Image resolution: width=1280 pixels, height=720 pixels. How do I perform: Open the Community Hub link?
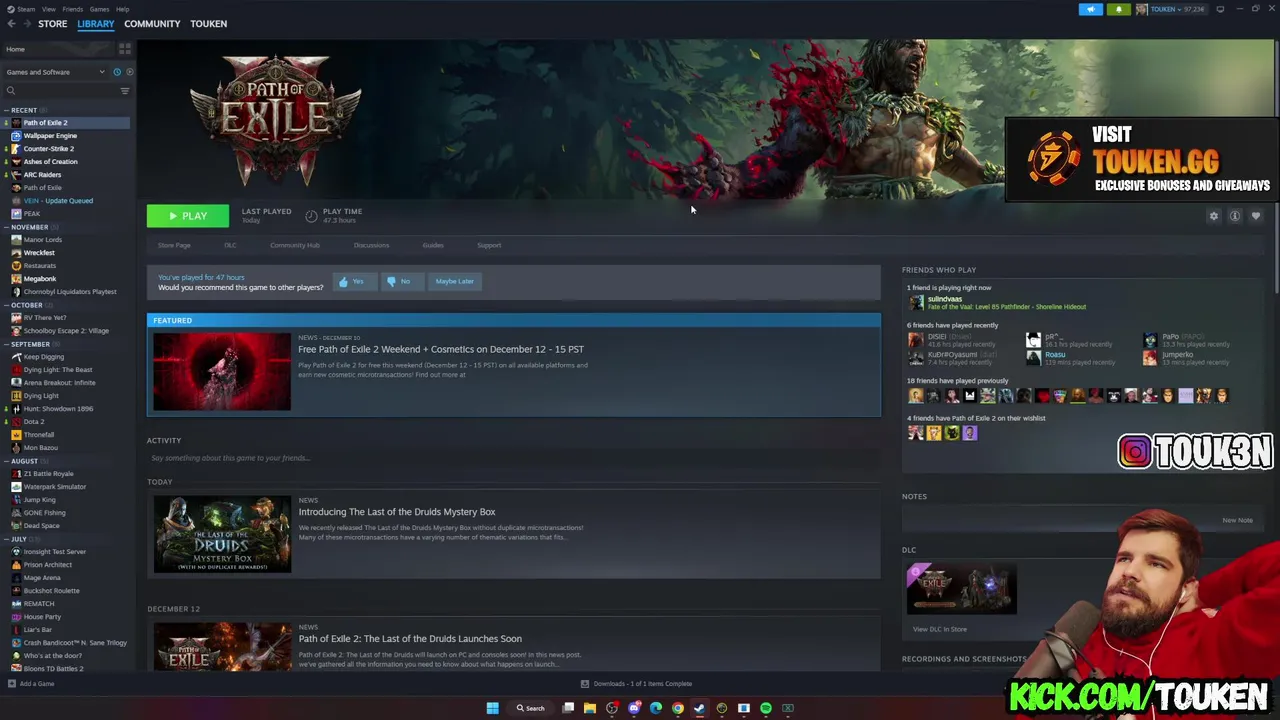[295, 245]
